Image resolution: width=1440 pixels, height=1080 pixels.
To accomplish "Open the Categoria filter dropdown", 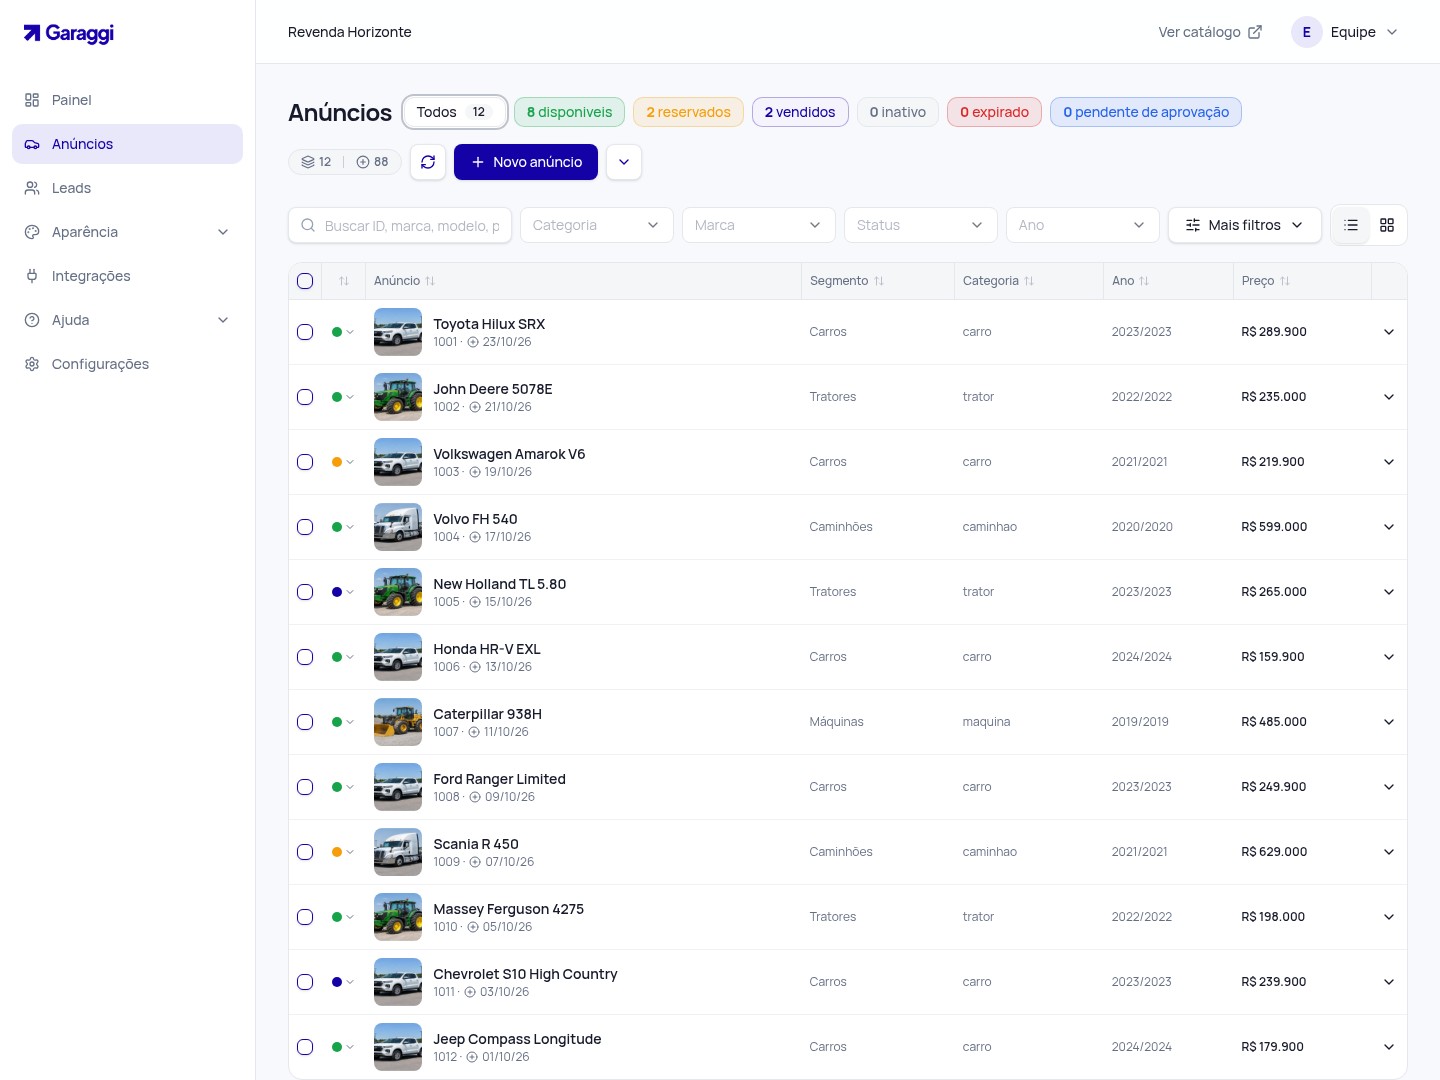I will click(x=596, y=225).
